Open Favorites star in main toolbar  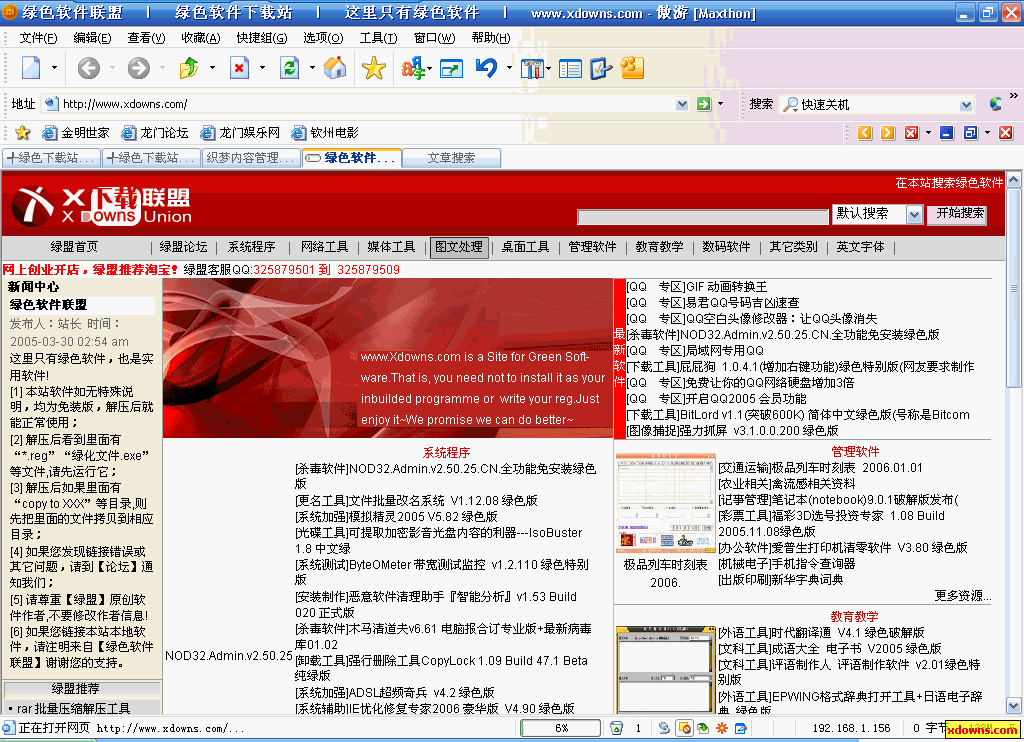click(374, 67)
